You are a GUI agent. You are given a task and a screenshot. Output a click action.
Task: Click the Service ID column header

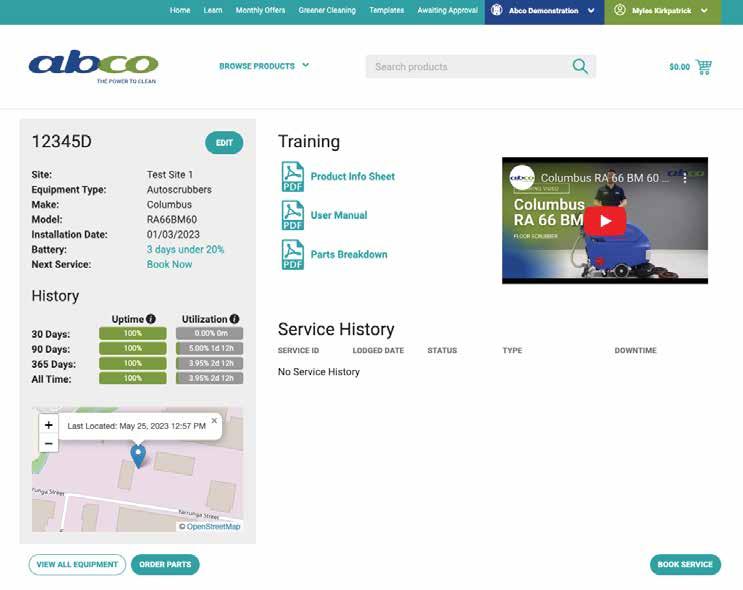(299, 350)
